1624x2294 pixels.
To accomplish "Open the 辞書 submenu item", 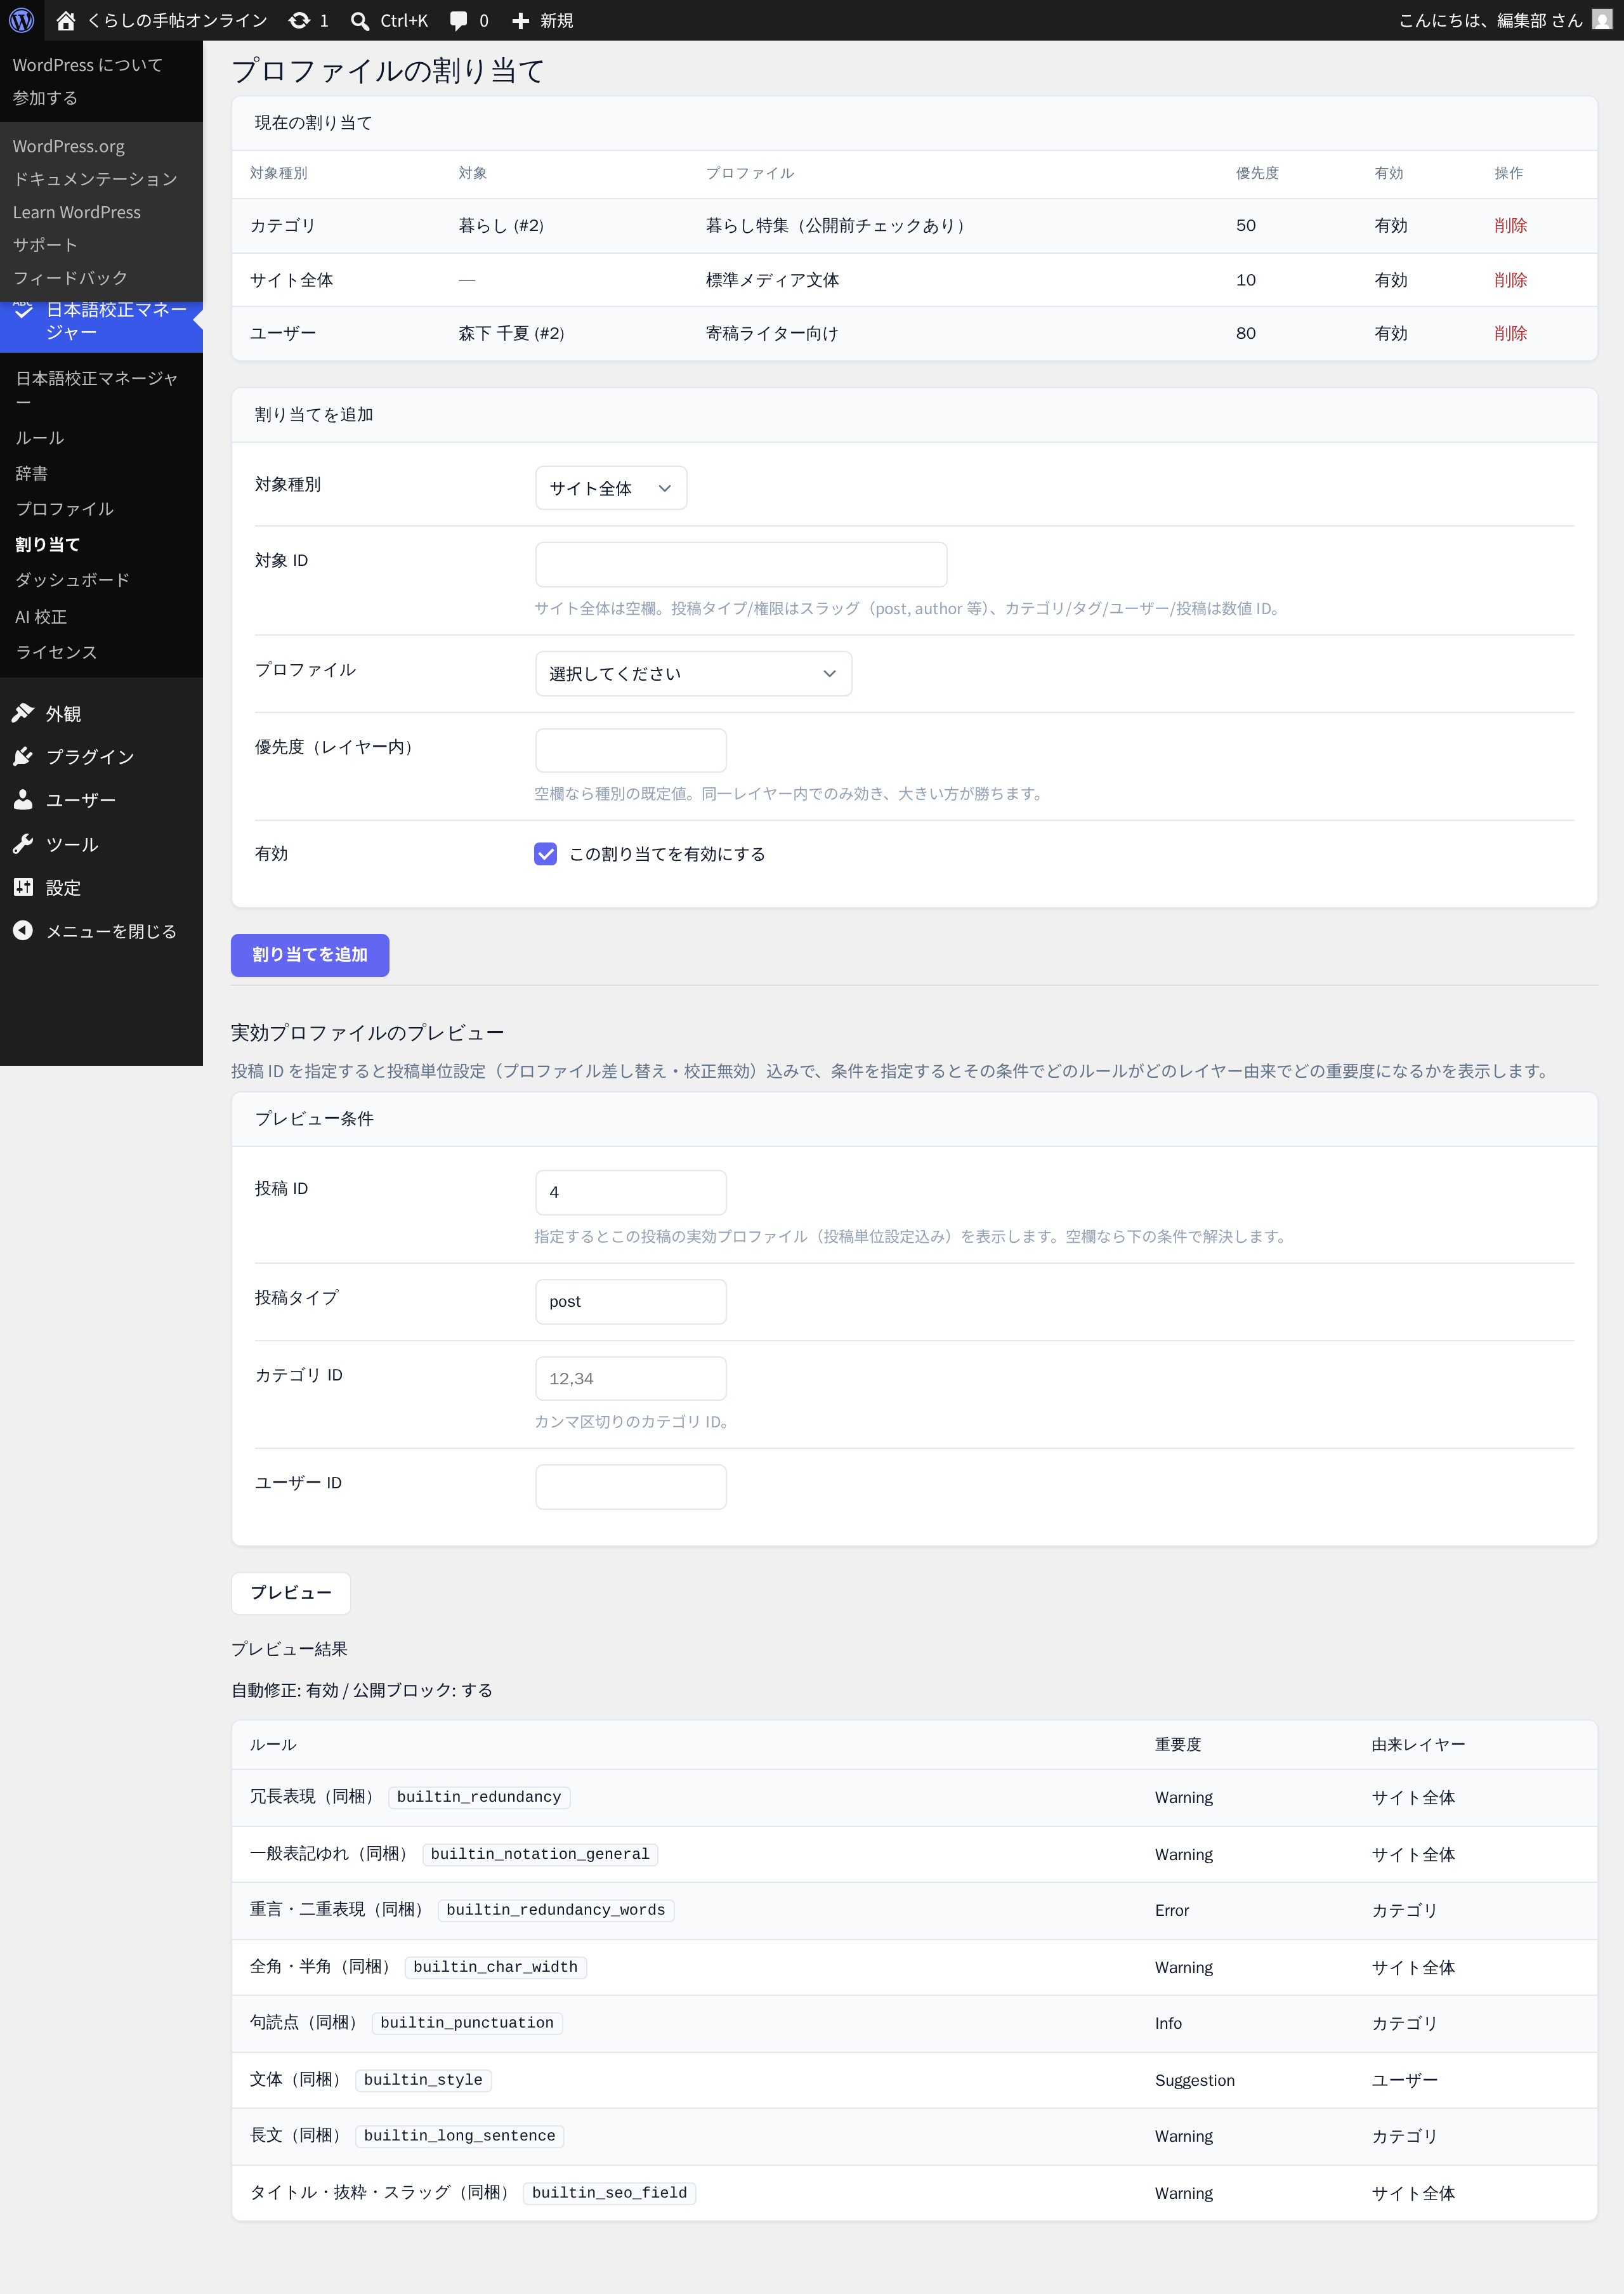I will 32,473.
